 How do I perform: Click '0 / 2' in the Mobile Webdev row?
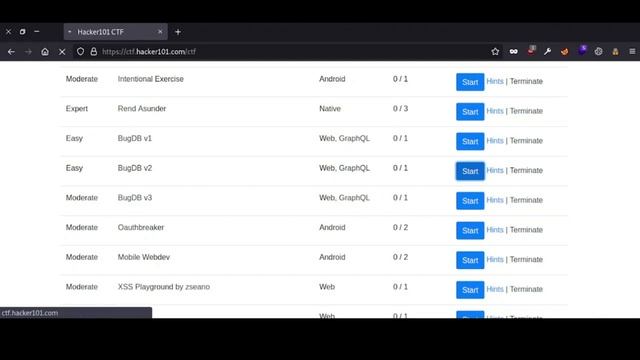coord(400,257)
